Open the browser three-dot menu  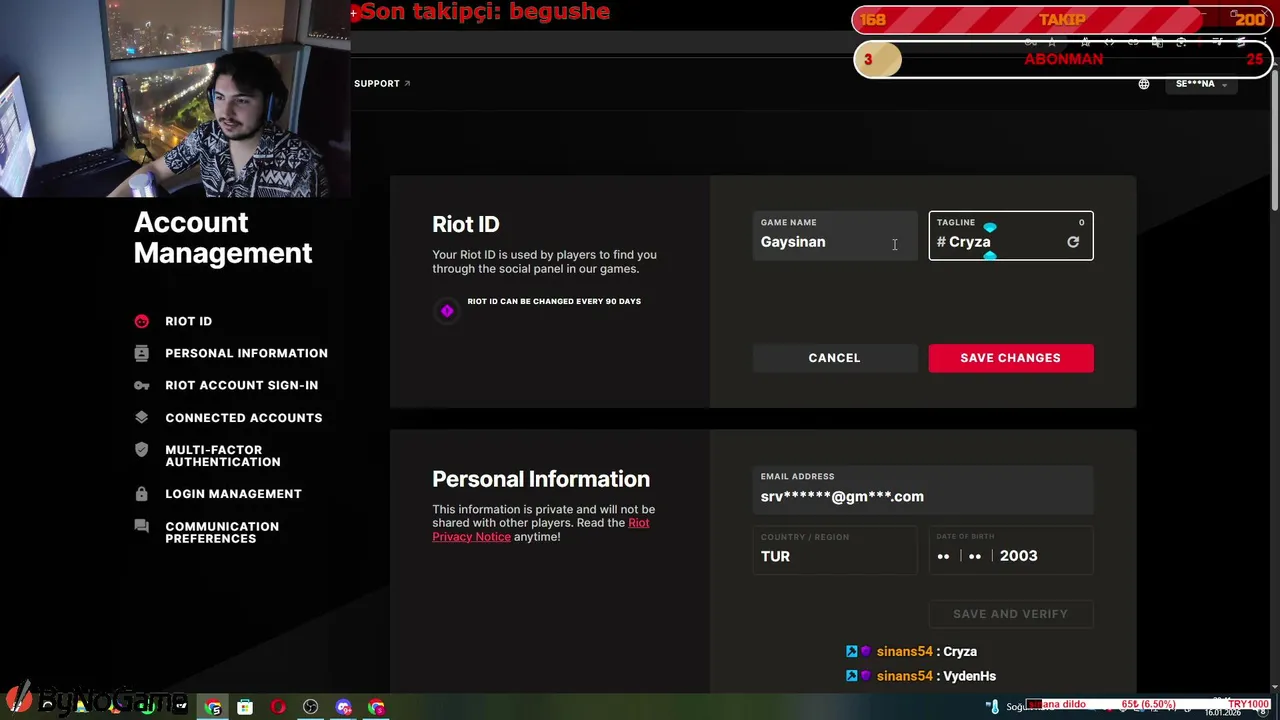coord(1265,42)
